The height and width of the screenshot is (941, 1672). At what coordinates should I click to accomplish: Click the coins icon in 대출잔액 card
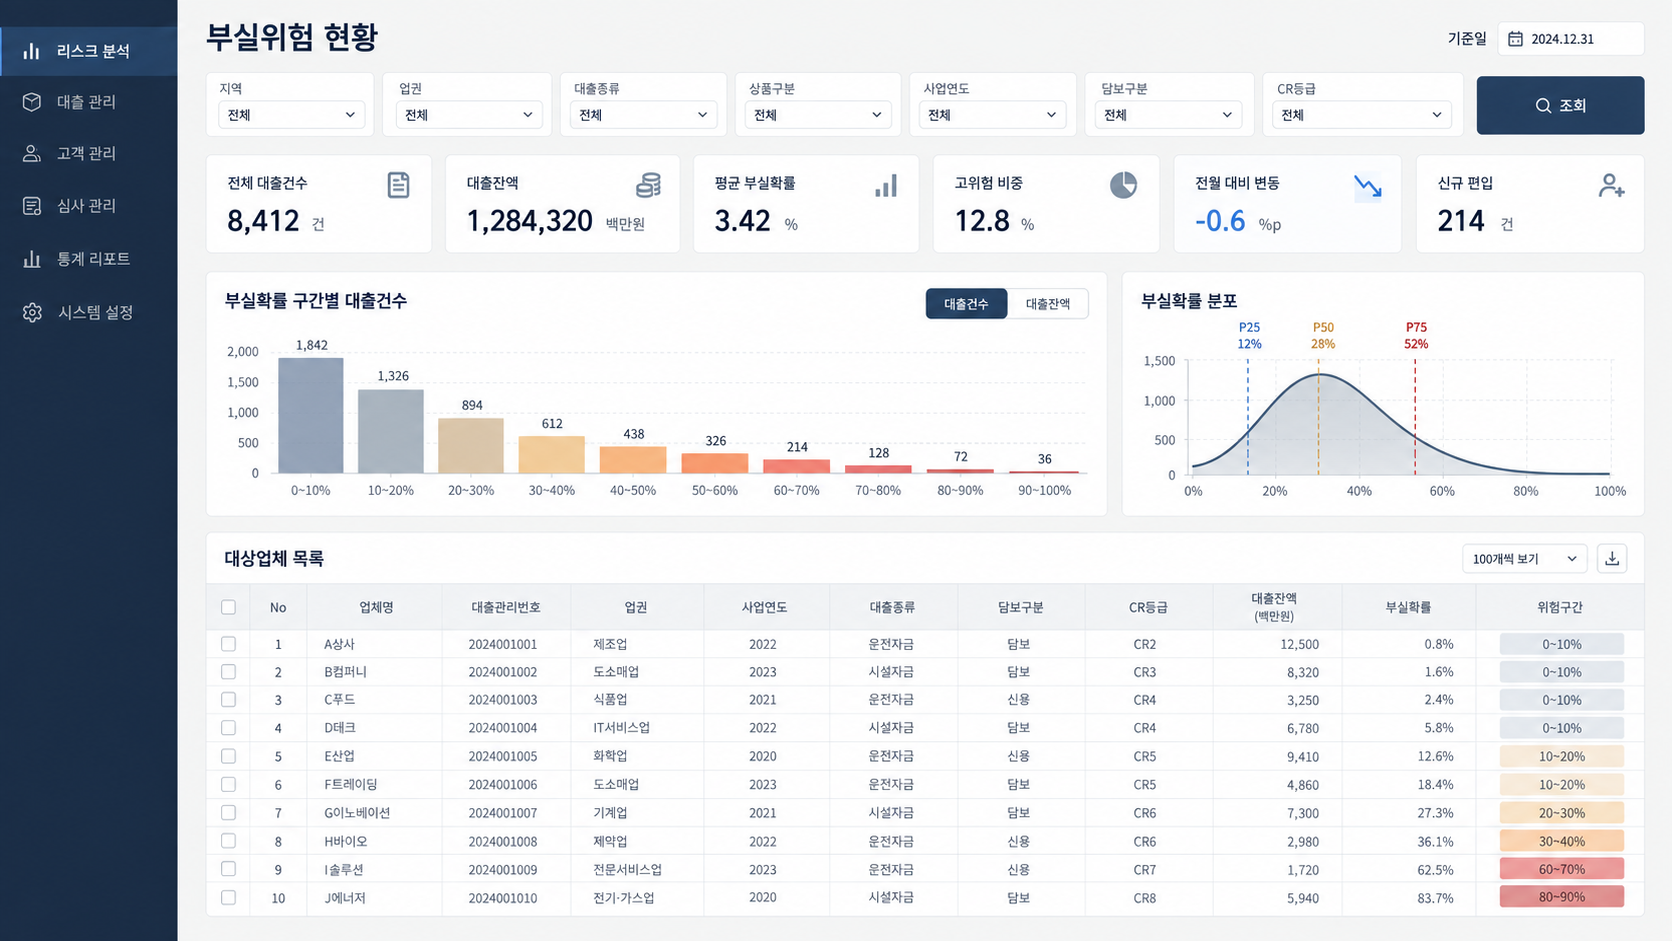(x=648, y=185)
